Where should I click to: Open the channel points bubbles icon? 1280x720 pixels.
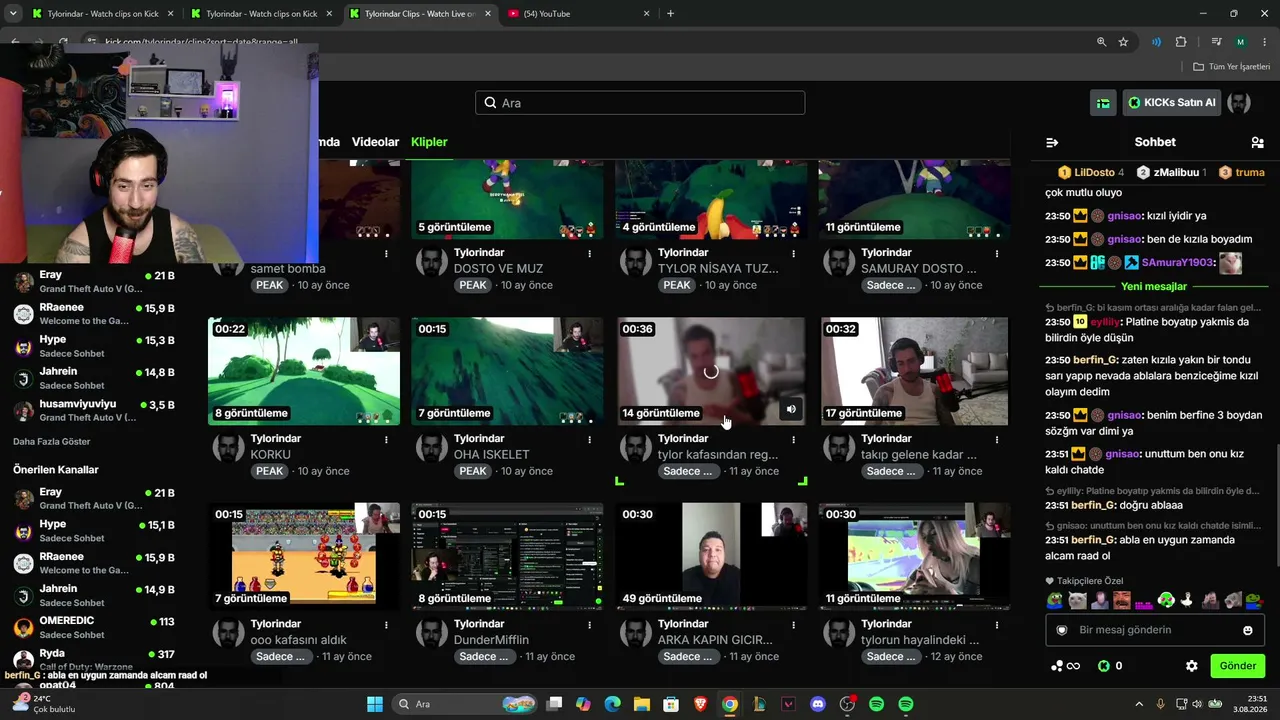tap(1058, 666)
